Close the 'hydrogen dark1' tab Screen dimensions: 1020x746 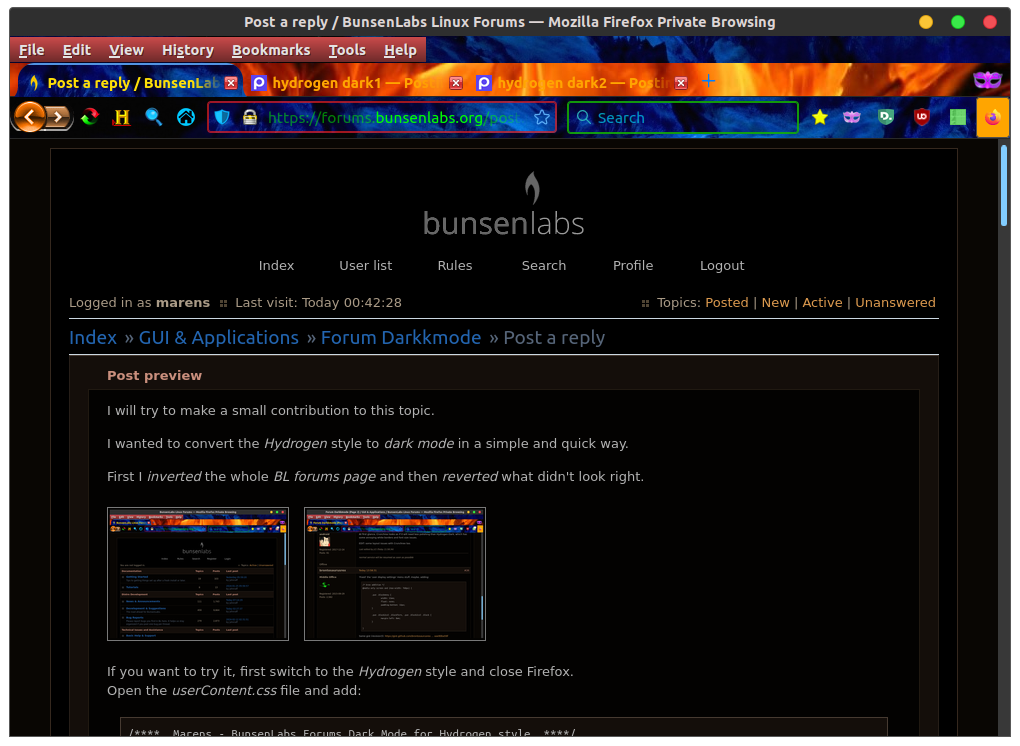pos(456,83)
